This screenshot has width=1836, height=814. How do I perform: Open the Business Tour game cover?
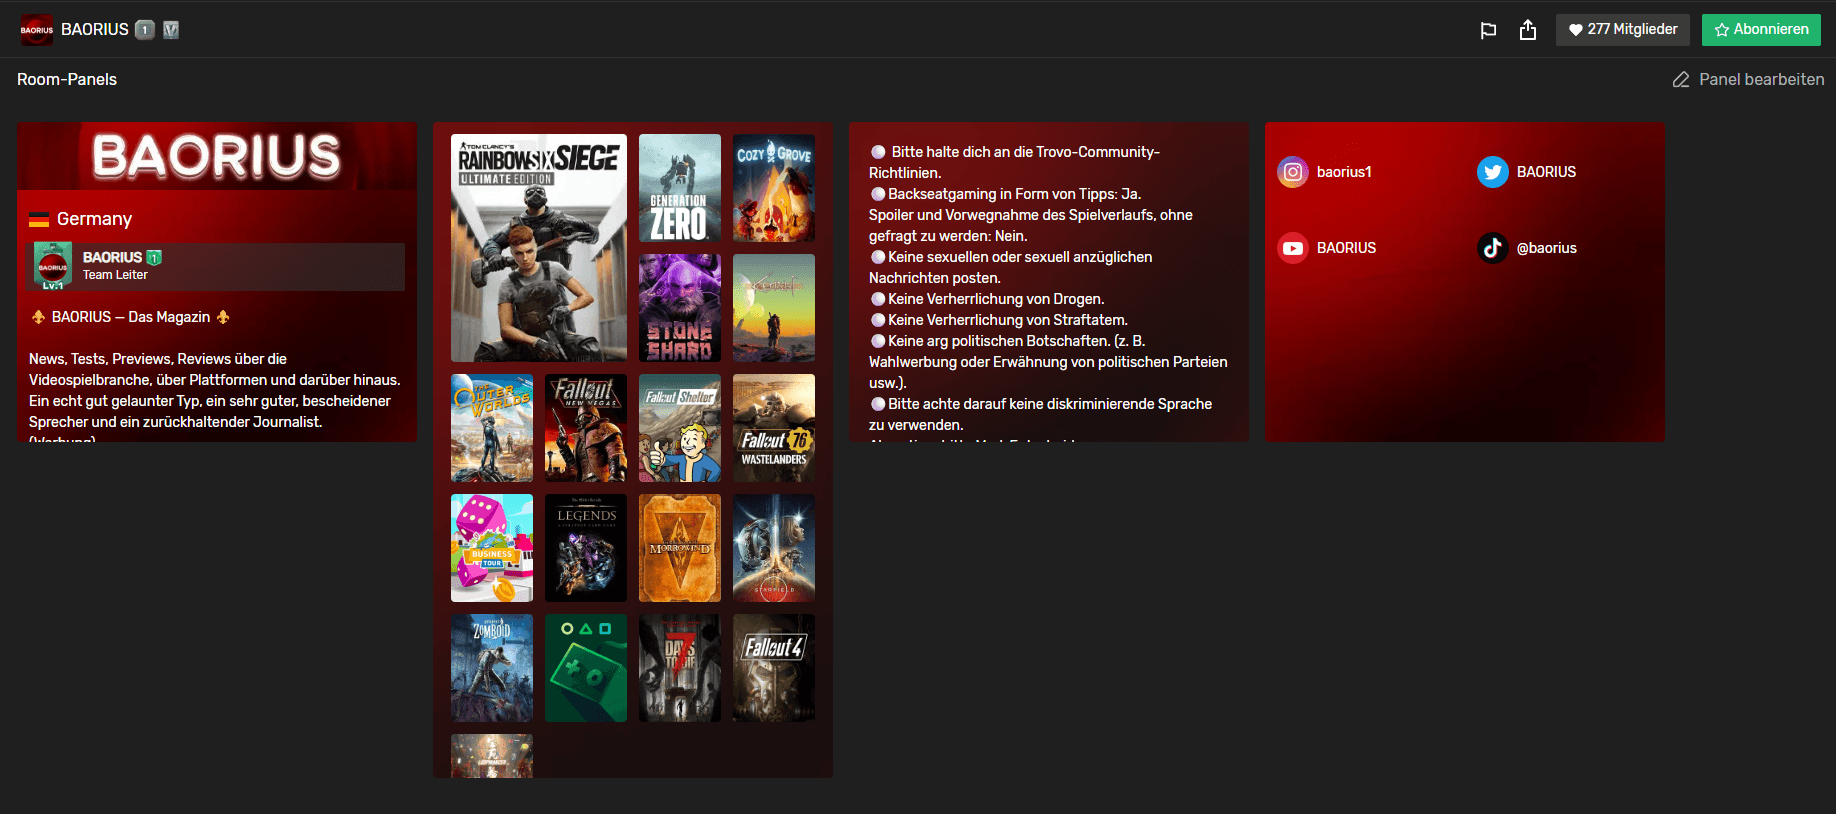pos(492,548)
